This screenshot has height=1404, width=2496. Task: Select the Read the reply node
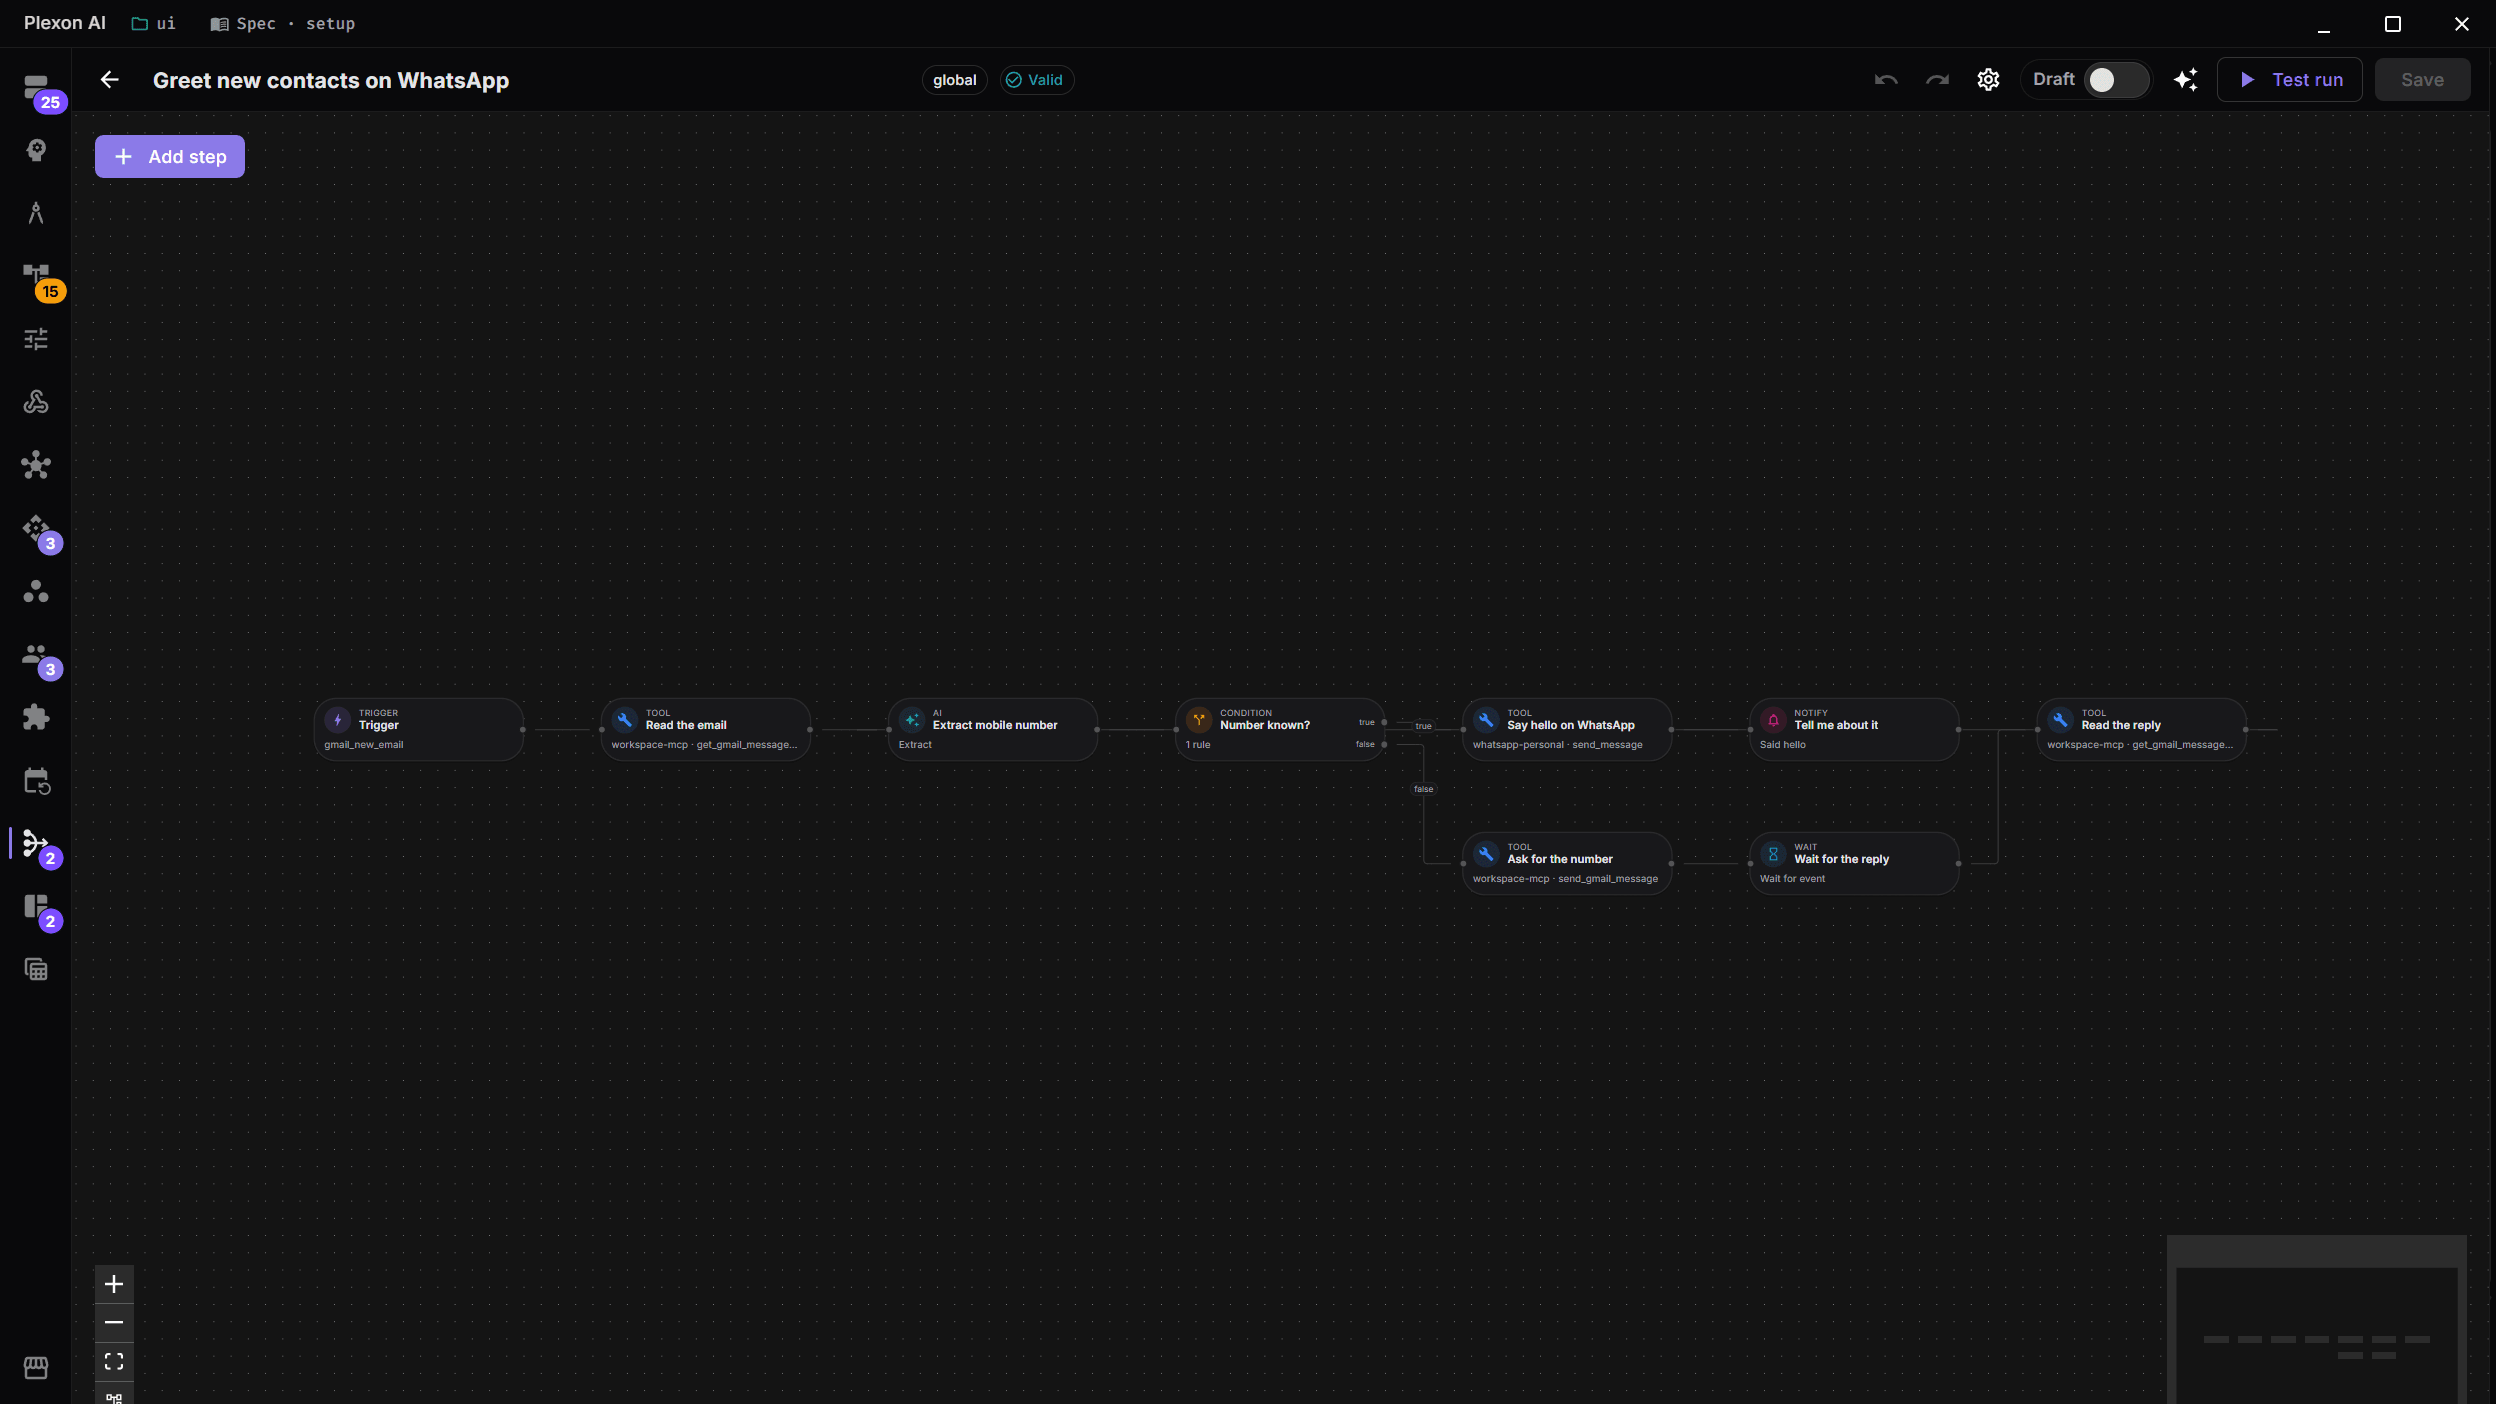point(2141,730)
